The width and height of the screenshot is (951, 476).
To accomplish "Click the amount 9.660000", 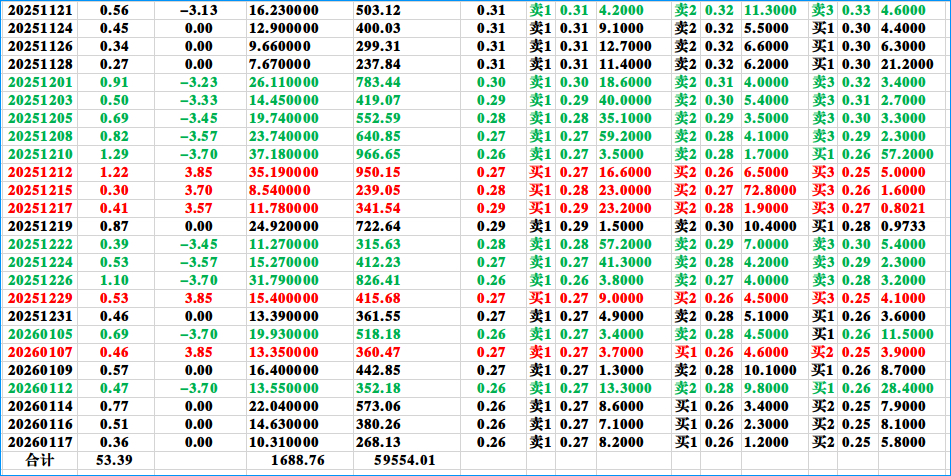I will 280,46.
